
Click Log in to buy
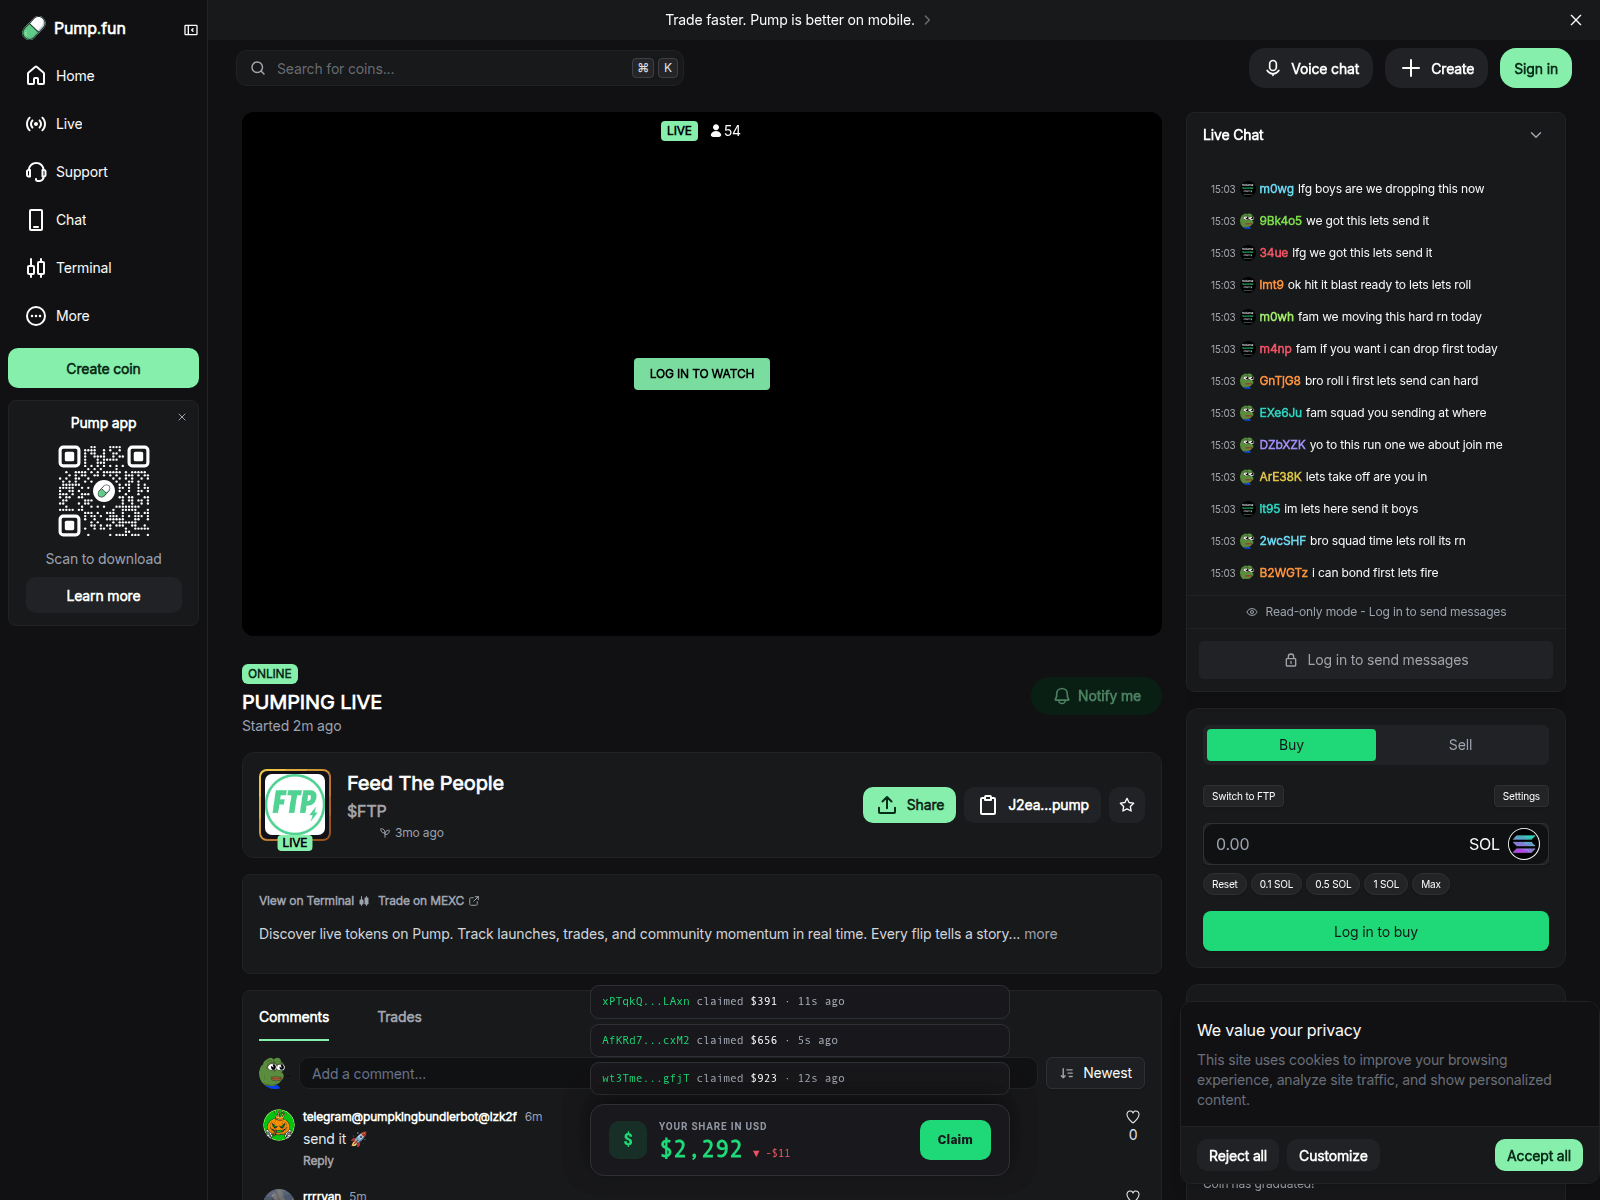point(1376,931)
